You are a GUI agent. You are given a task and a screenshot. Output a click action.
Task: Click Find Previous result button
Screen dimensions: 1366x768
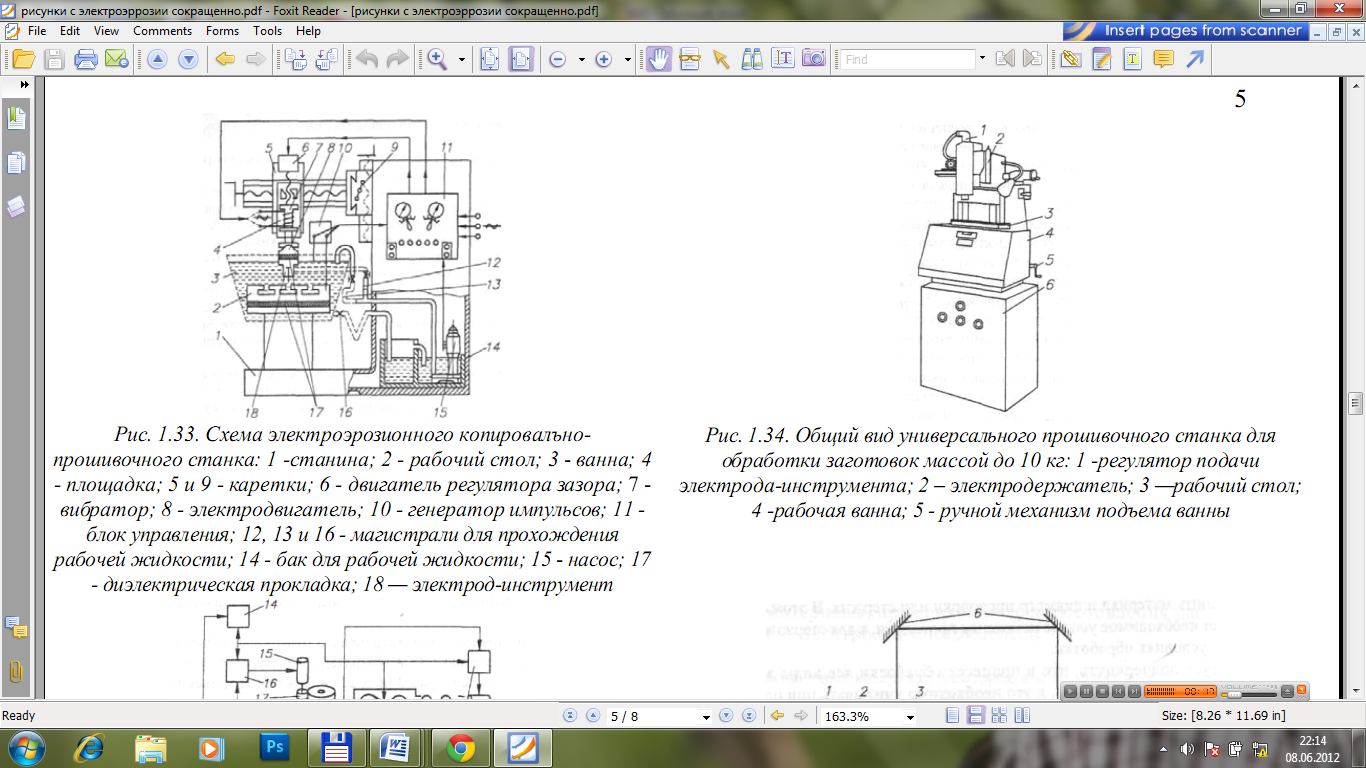(1005, 59)
